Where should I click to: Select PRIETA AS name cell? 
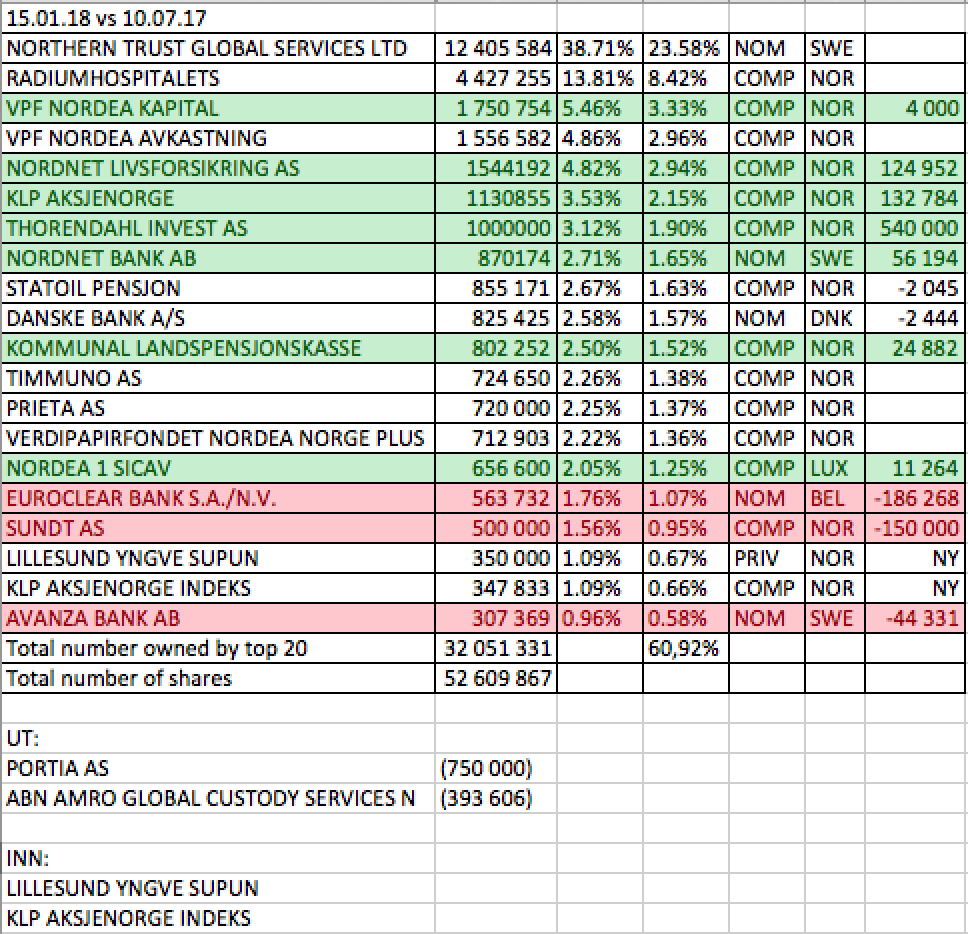point(218,408)
